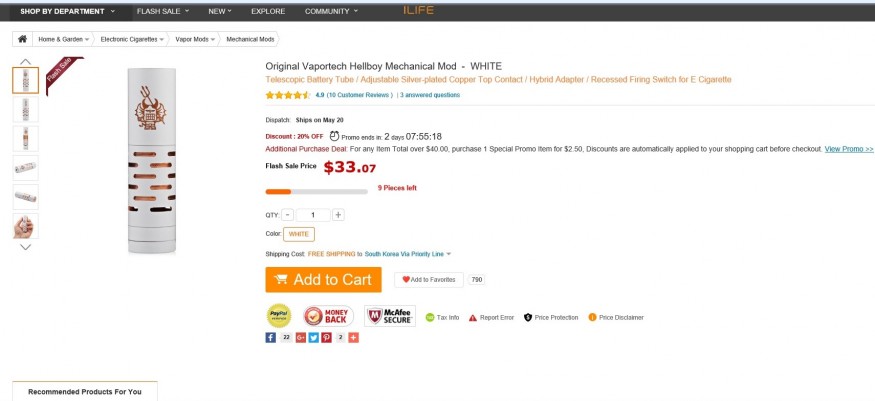Select the hand-holding-mod product thumbnail
875x401 pixels.
pos(25,226)
